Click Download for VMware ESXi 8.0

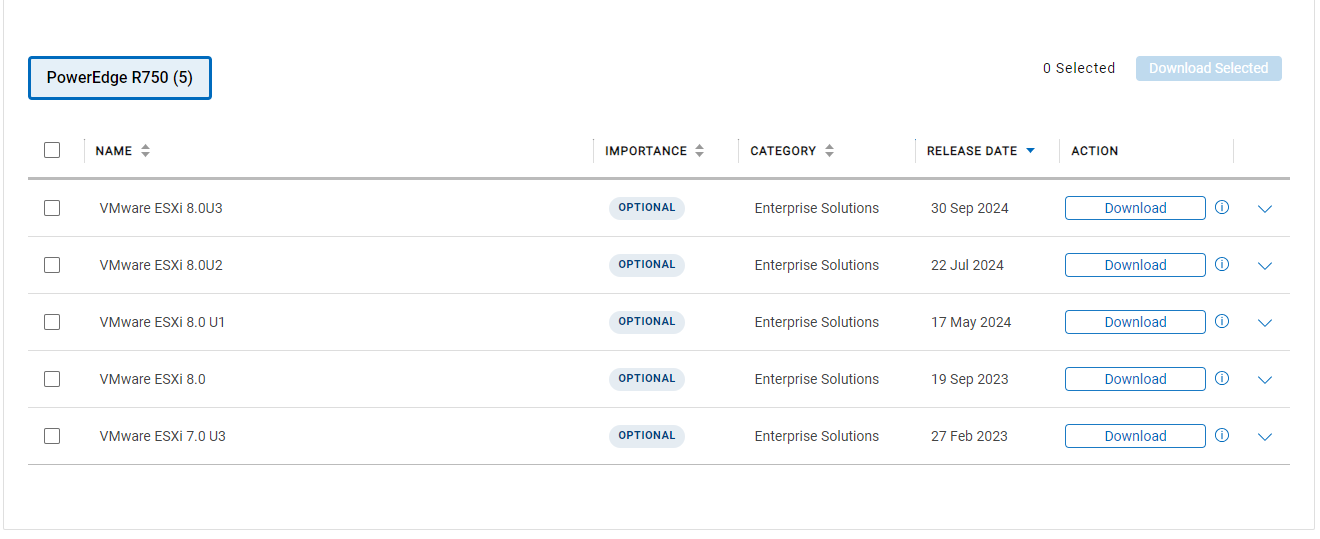pyautogui.click(x=1135, y=379)
